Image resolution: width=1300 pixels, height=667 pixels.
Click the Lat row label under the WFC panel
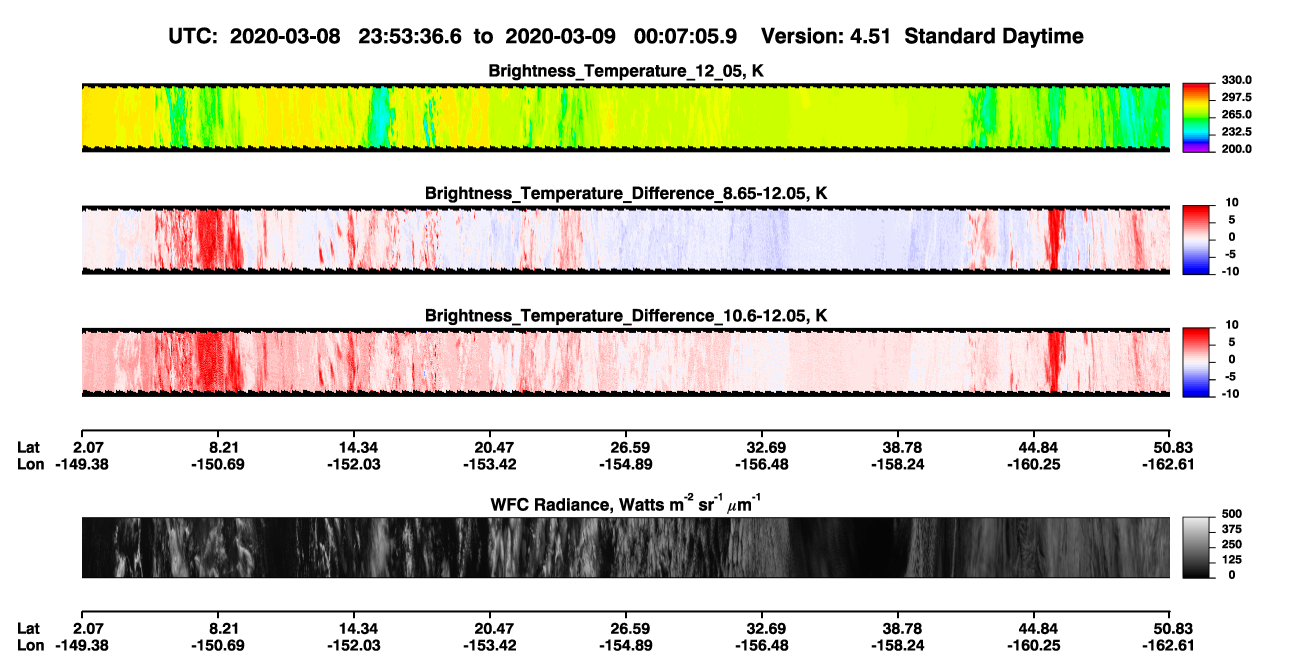(x=29, y=629)
